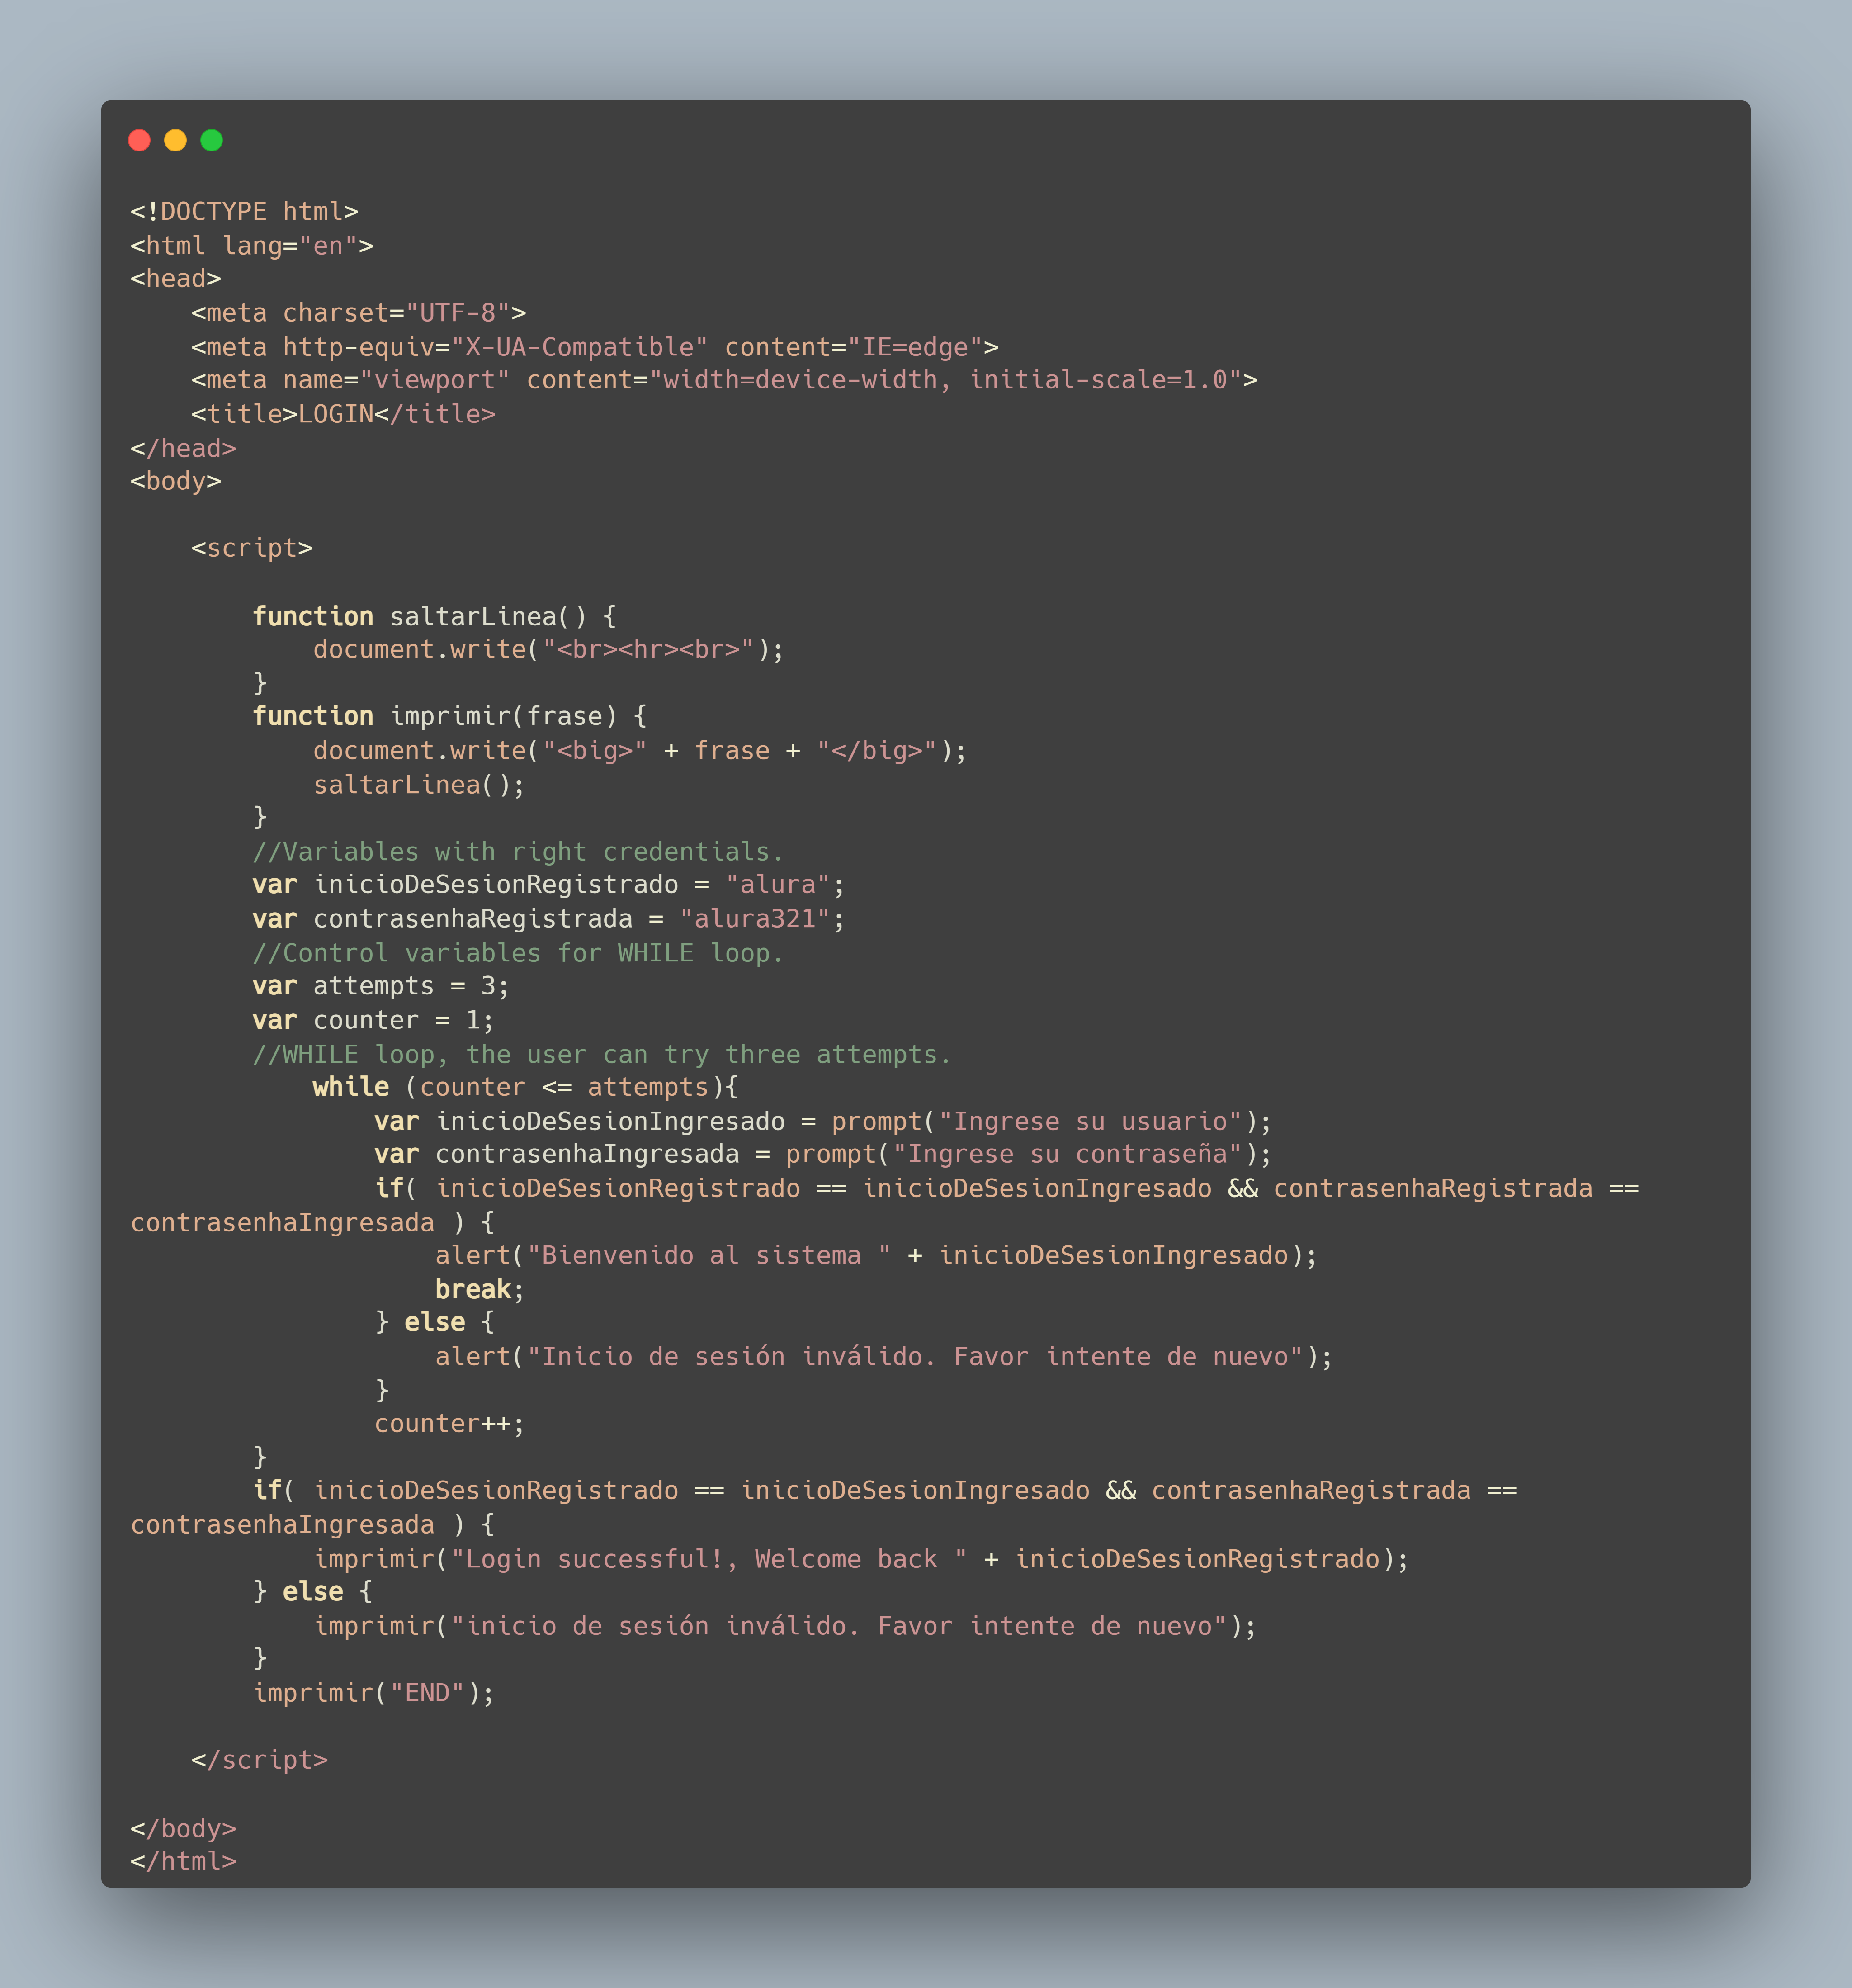Select the "viewport" name value

[x=435, y=380]
